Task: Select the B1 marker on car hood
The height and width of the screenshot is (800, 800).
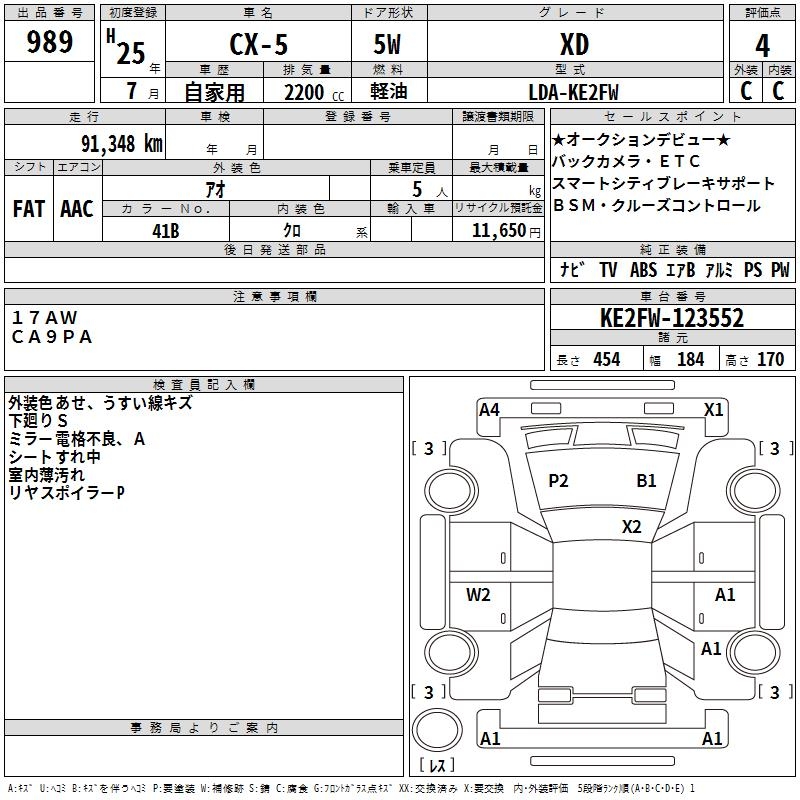Action: click(646, 481)
